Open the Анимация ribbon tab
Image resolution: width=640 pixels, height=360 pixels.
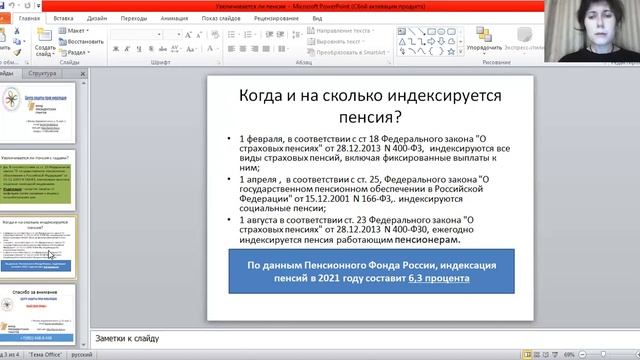click(174, 18)
